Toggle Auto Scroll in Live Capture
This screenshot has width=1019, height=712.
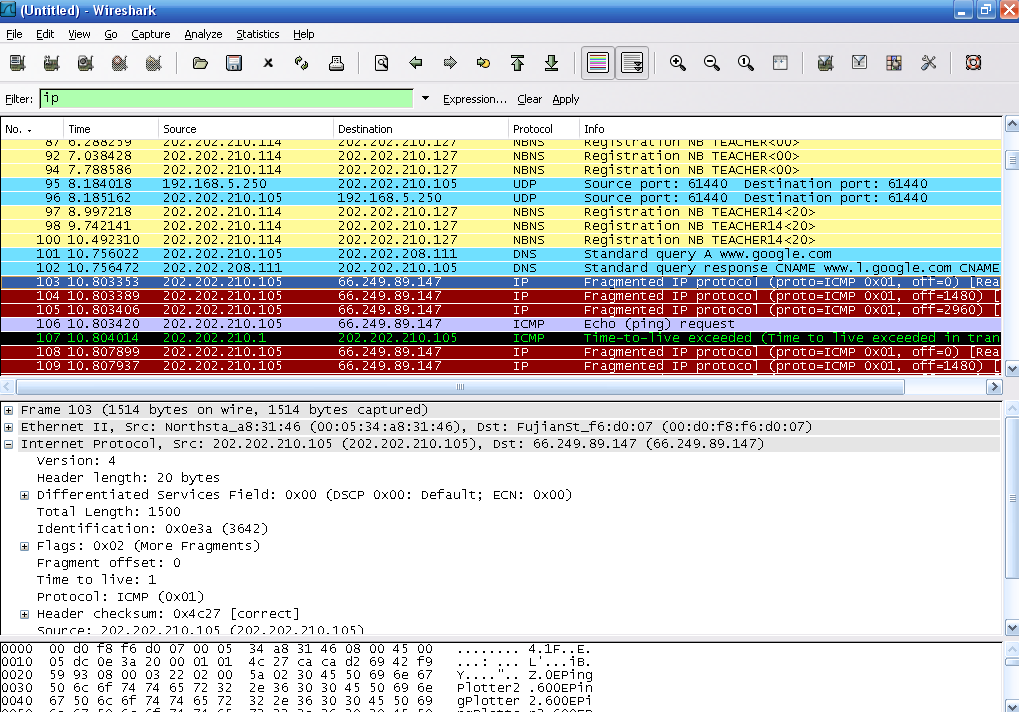631,62
